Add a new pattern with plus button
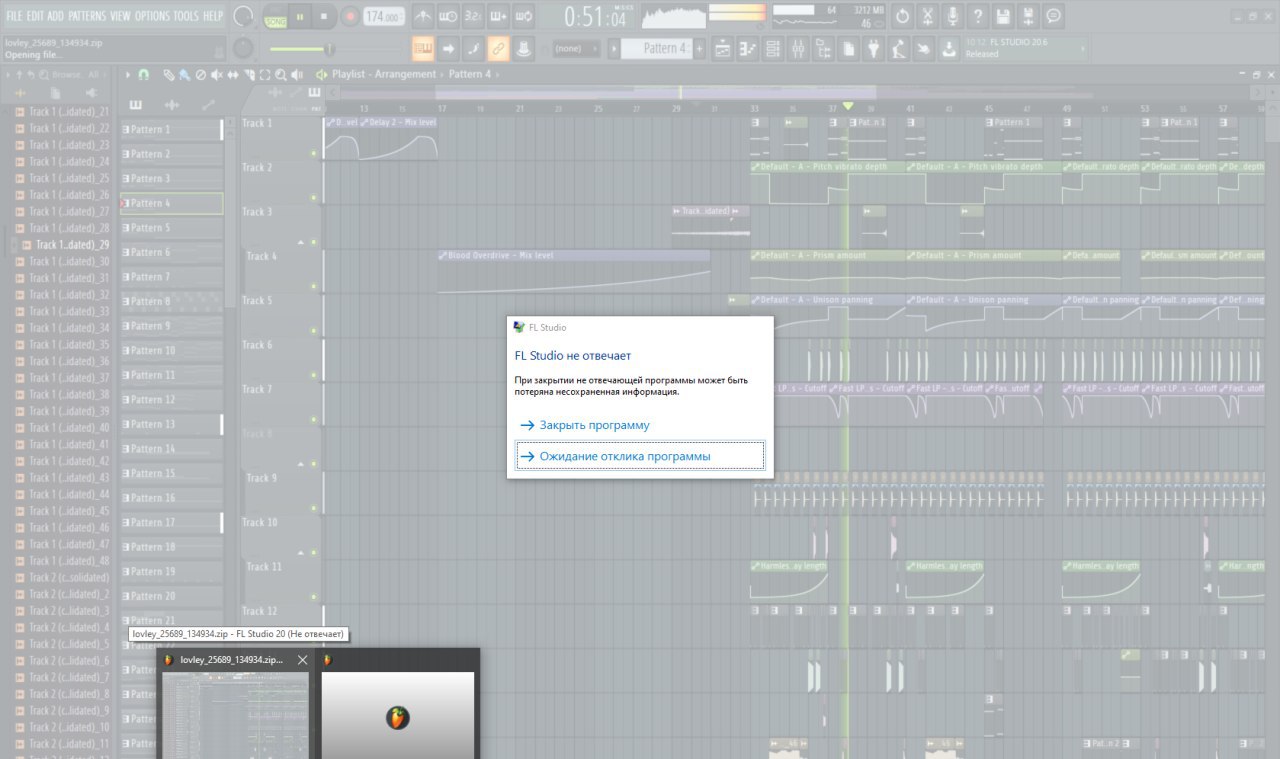This screenshot has width=1280, height=759. [x=699, y=48]
